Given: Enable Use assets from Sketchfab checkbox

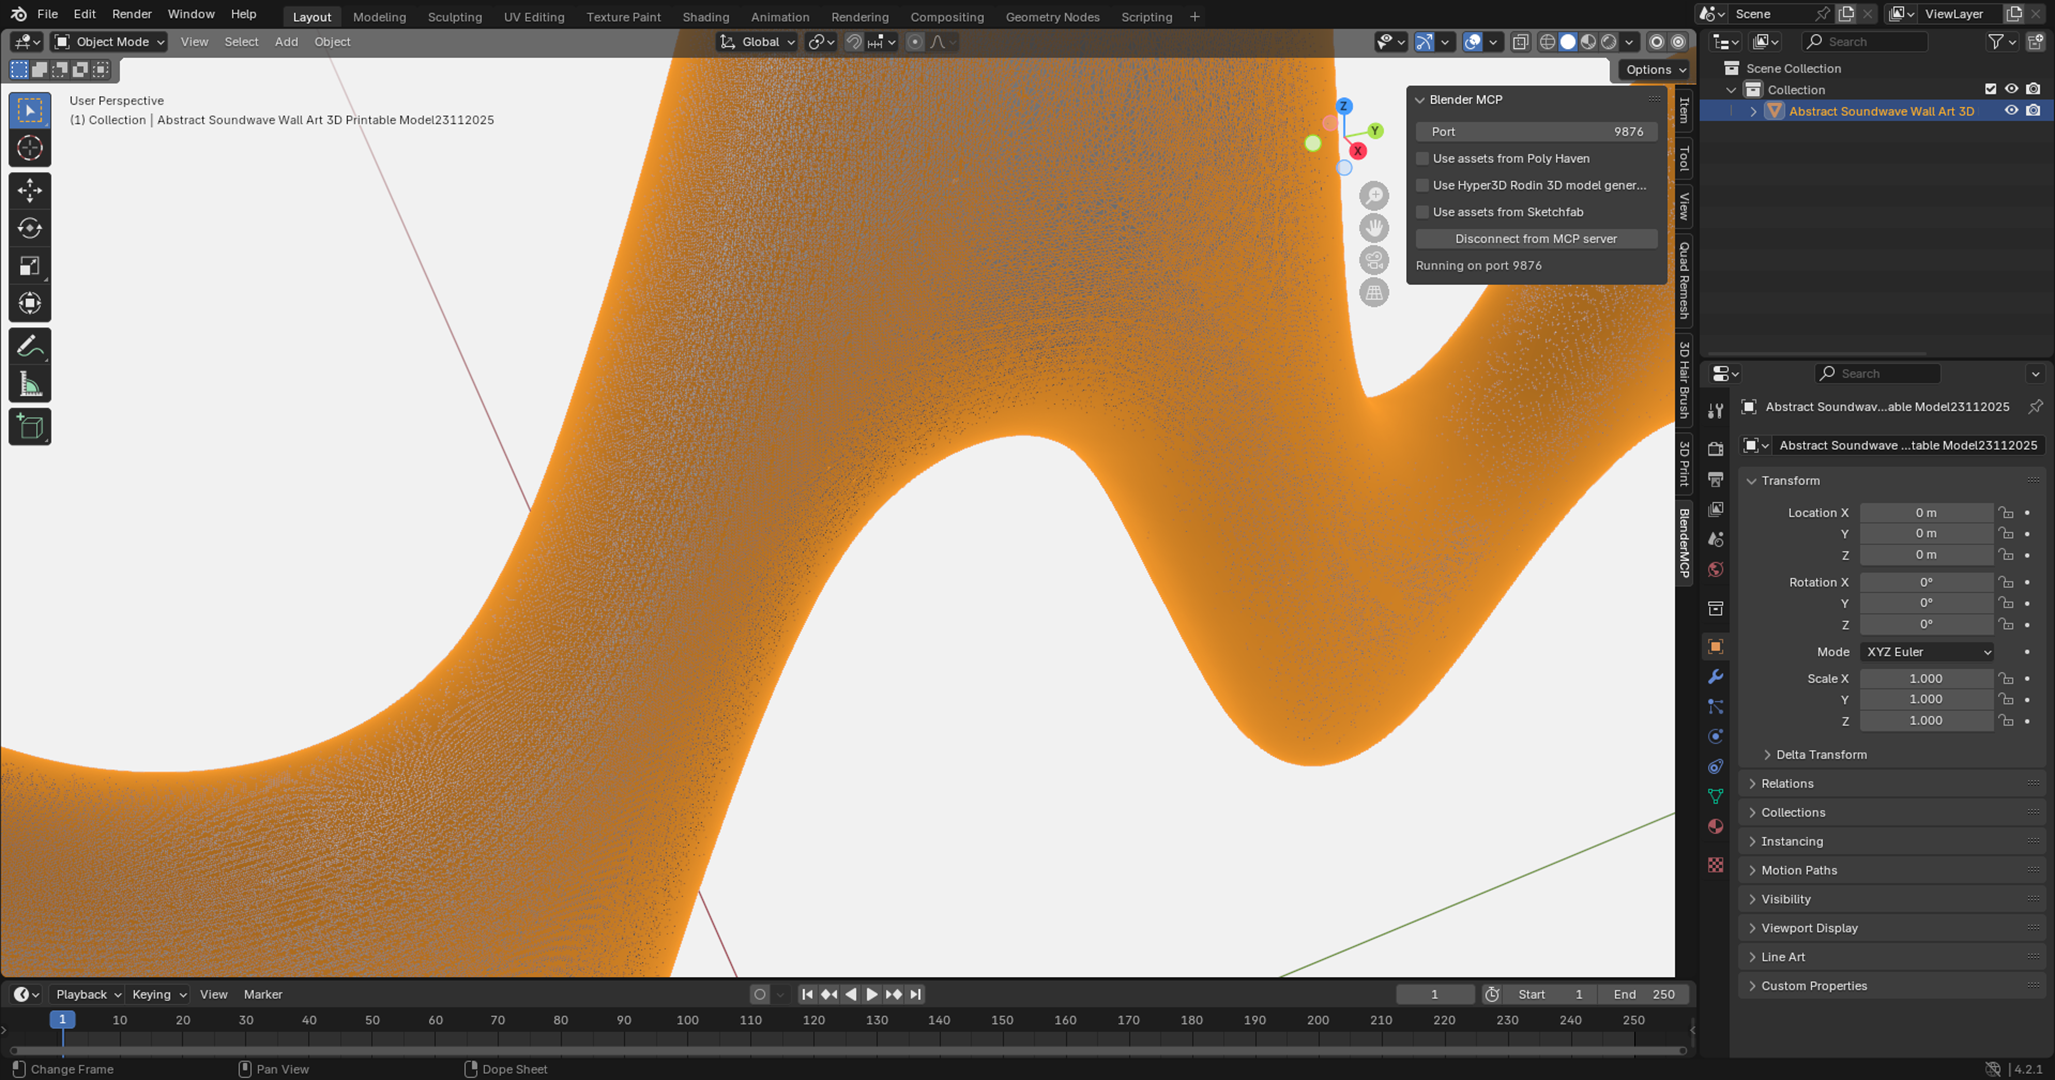Looking at the screenshot, I should click(x=1423, y=212).
